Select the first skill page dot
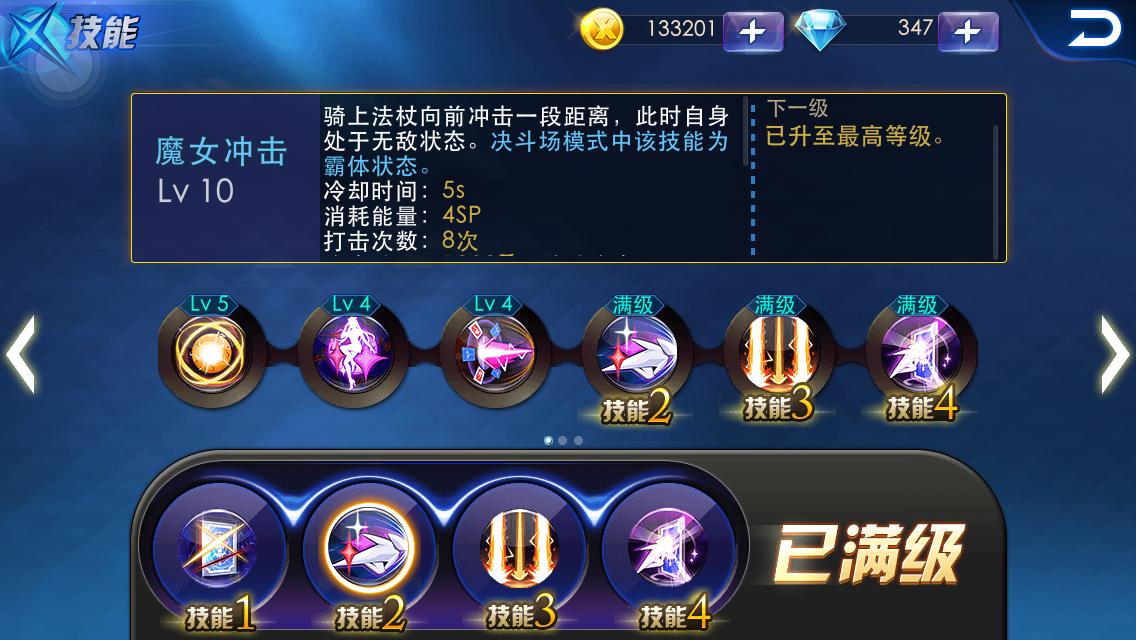The image size is (1136, 640). [548, 440]
